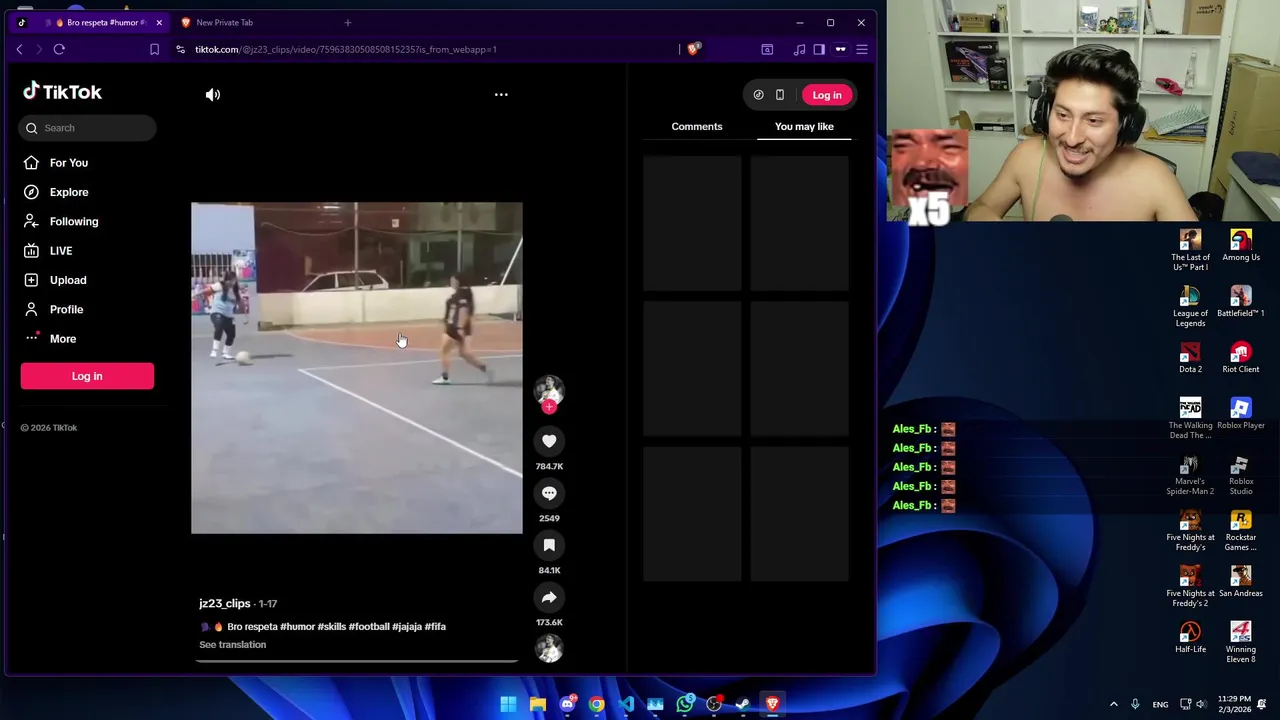The height and width of the screenshot is (720, 1280).
Task: Open the ENG language switcher
Action: 1160,705
